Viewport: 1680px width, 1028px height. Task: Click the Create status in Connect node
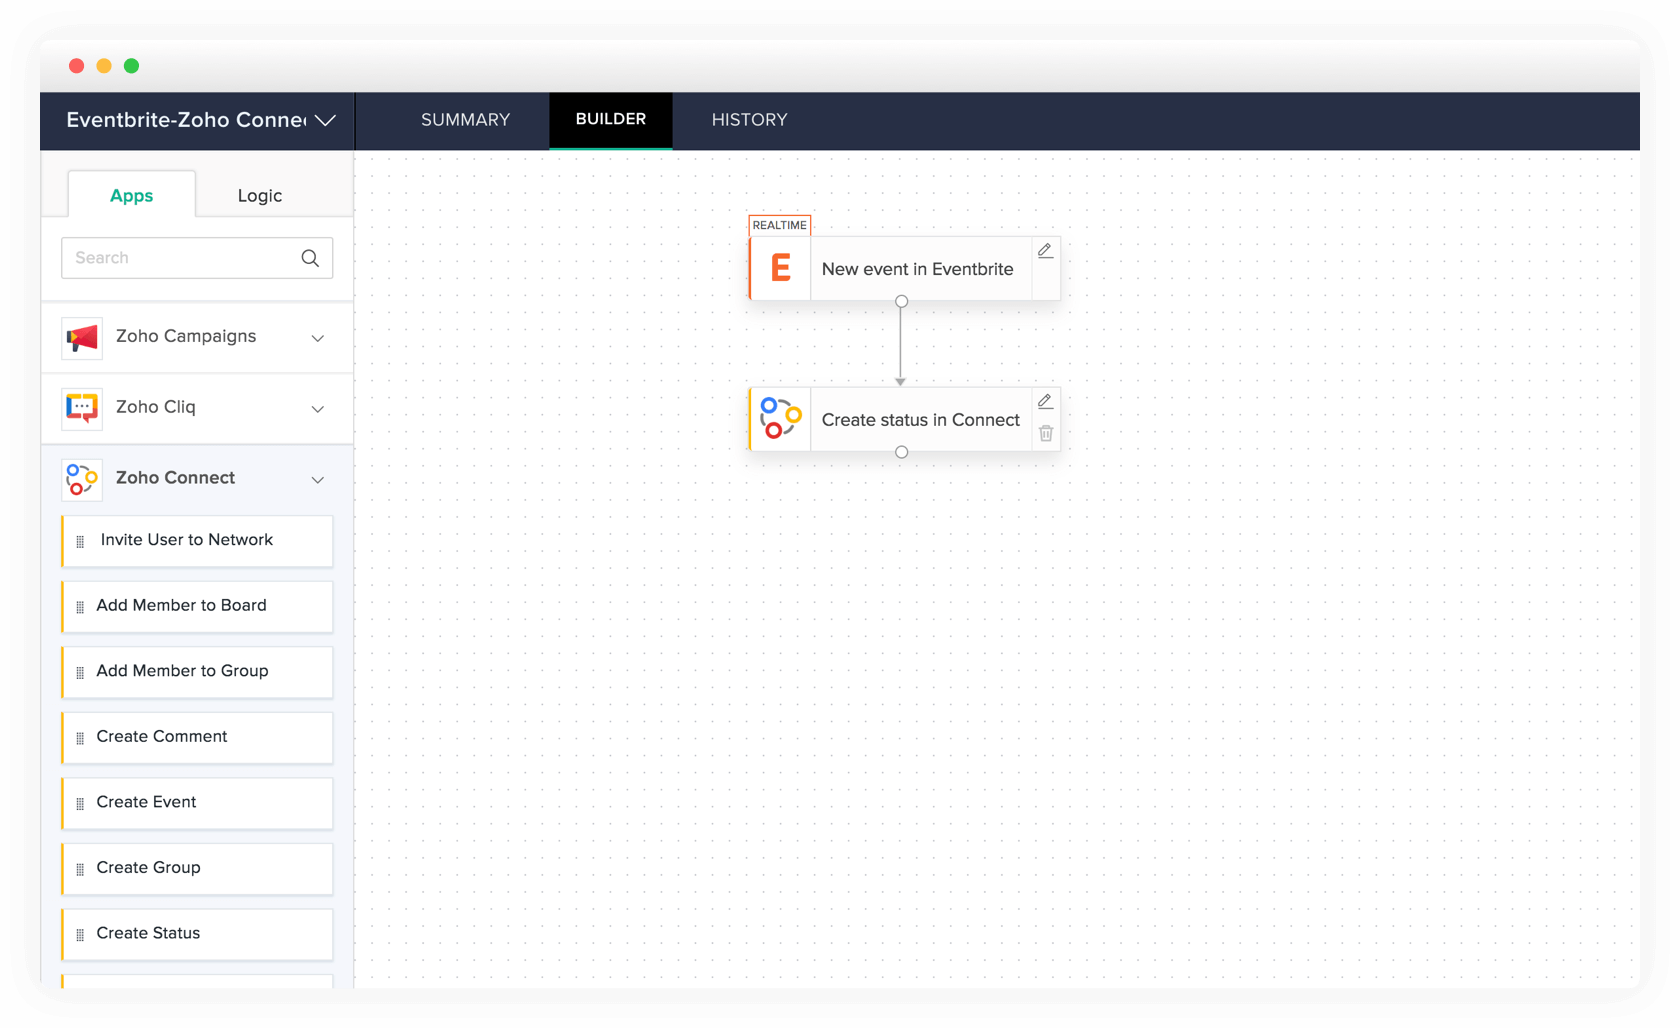(x=904, y=419)
